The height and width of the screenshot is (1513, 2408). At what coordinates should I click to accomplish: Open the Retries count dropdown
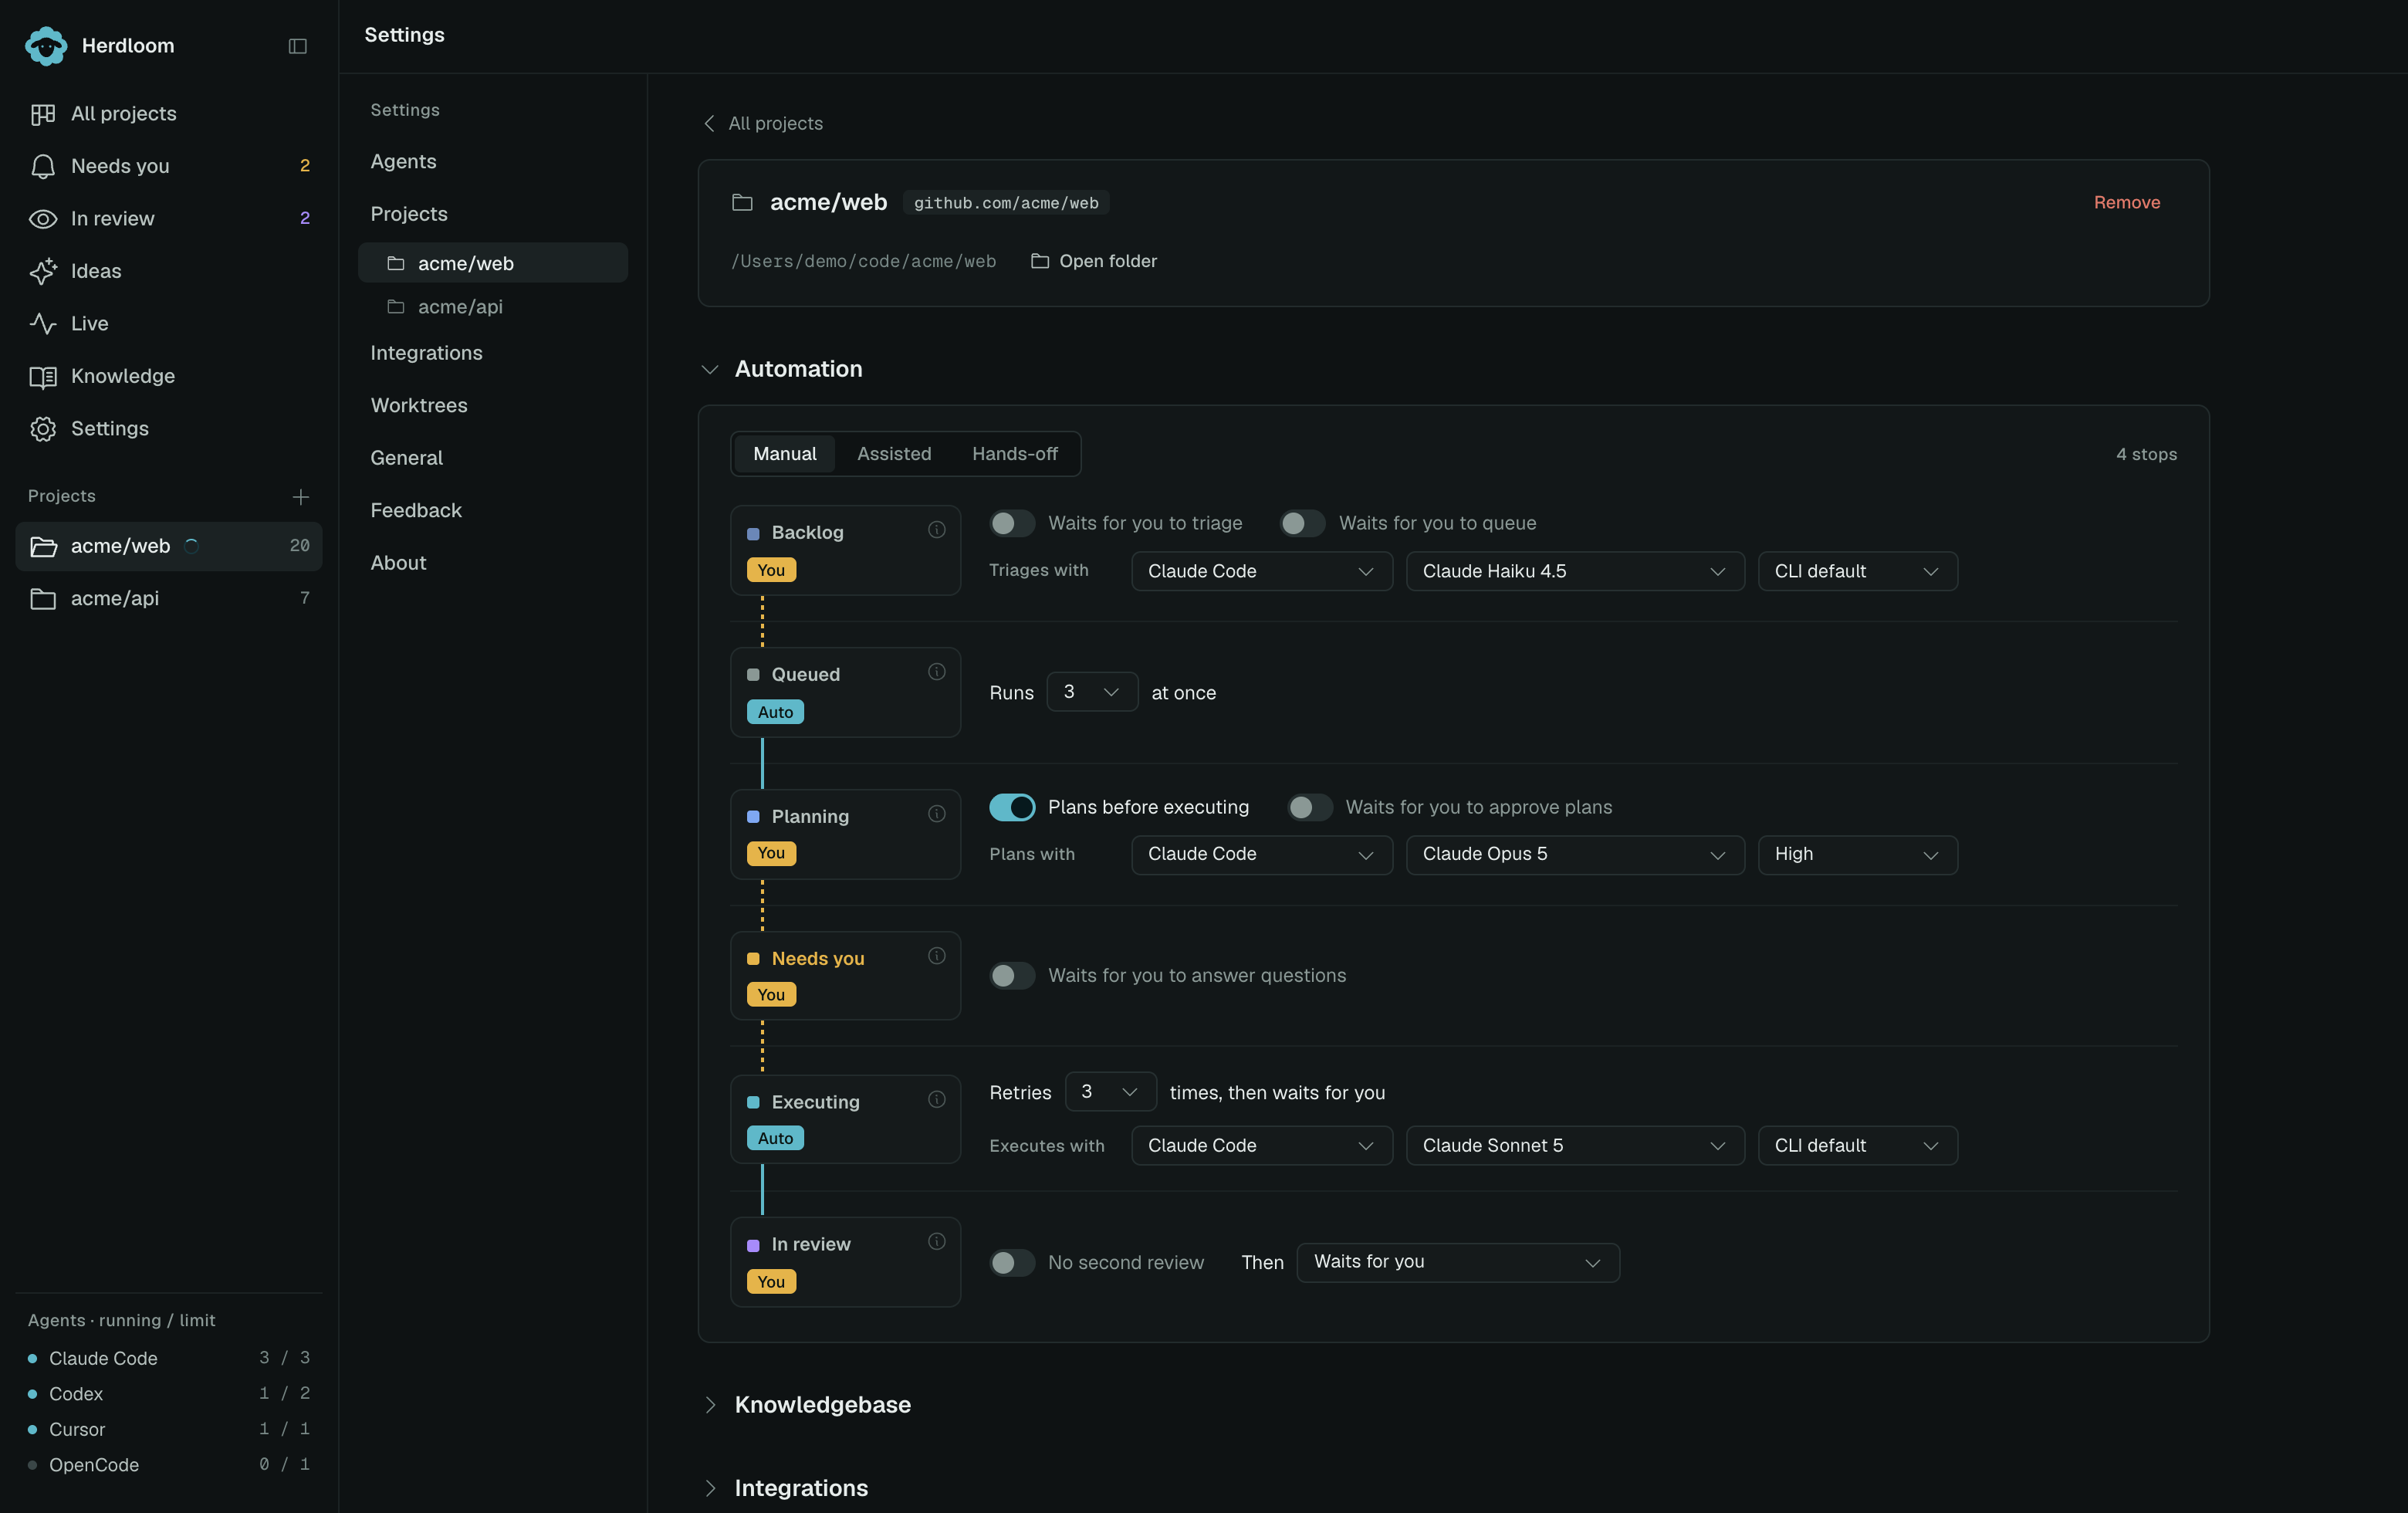[1111, 1092]
